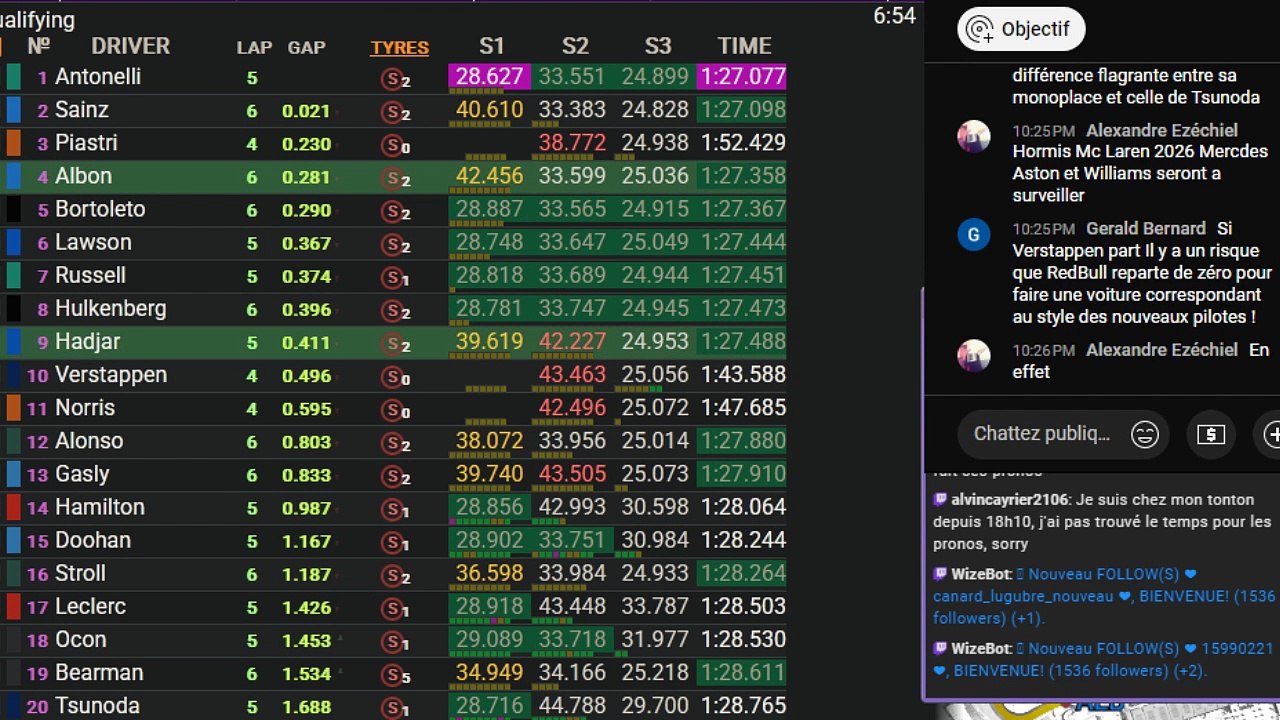Viewport: 1280px width, 720px height.
Task: Click Albon's soft tyre icon
Action: point(394,178)
